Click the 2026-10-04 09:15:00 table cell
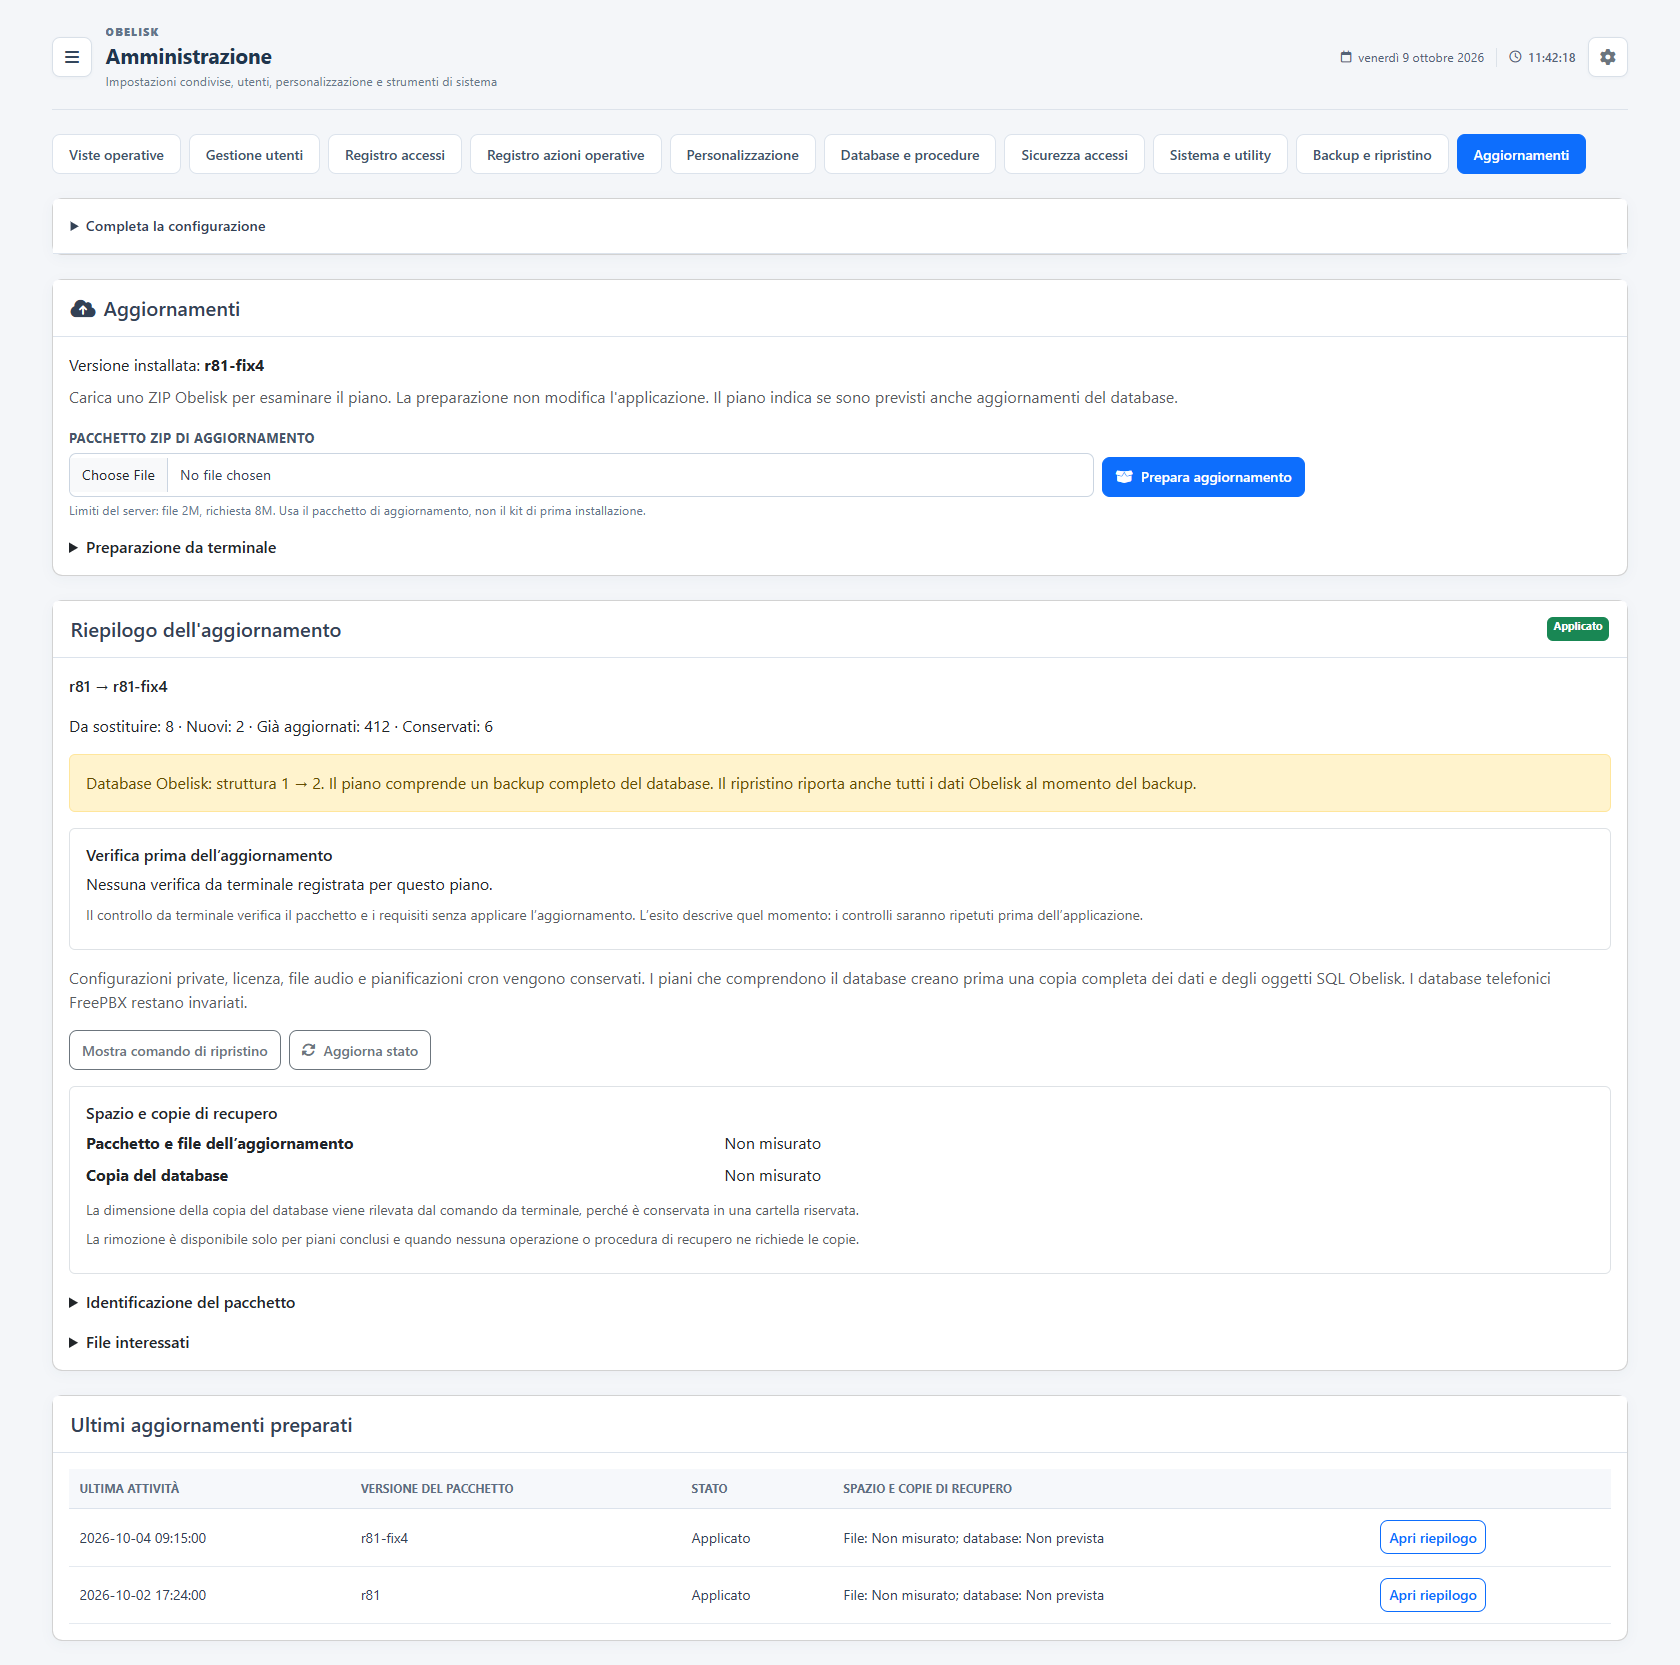 click(143, 1538)
